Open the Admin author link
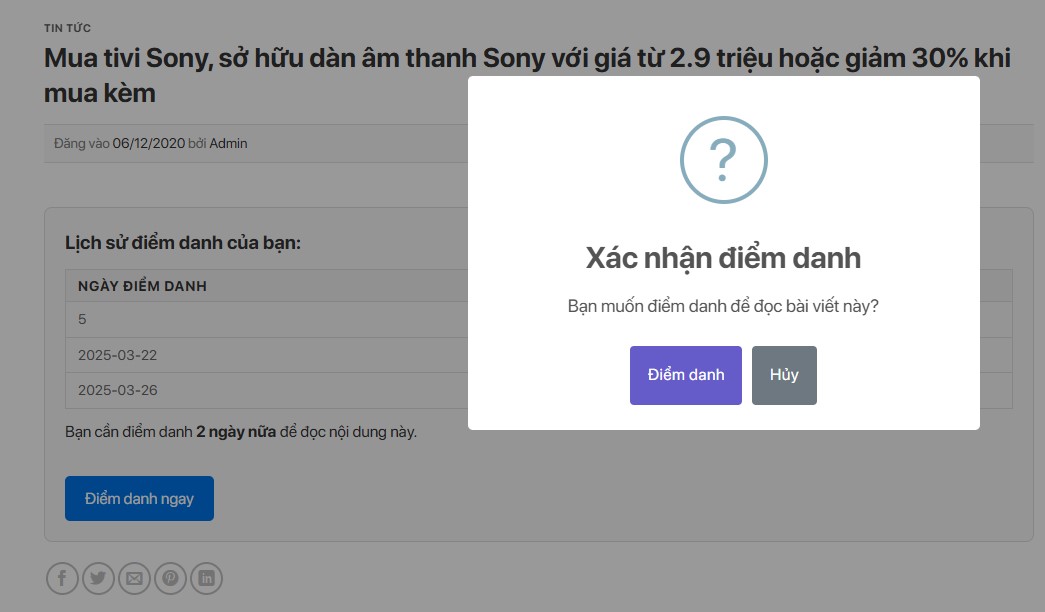 (x=228, y=143)
